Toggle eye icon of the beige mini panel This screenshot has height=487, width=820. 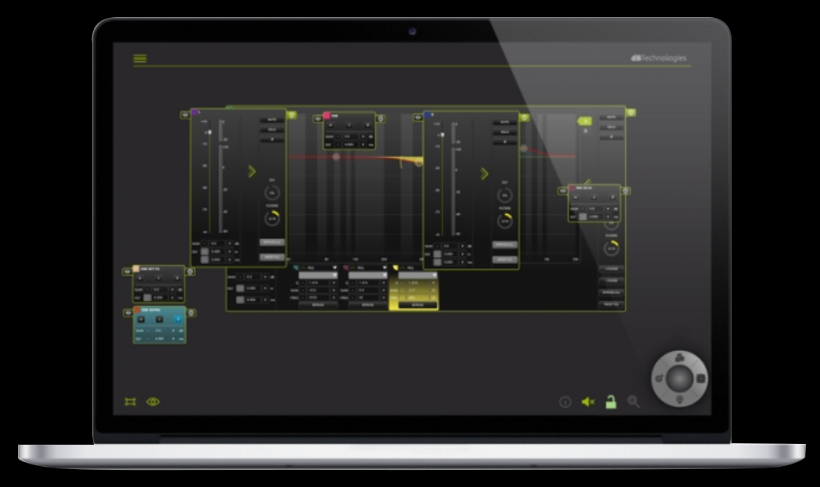tap(127, 271)
